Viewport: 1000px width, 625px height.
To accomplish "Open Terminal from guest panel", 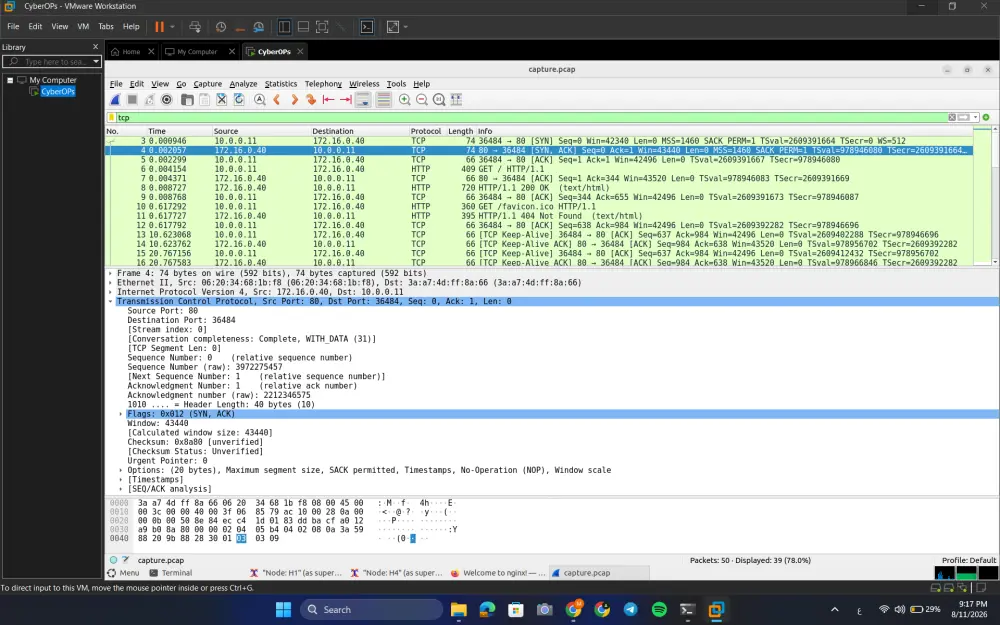I will (170, 573).
